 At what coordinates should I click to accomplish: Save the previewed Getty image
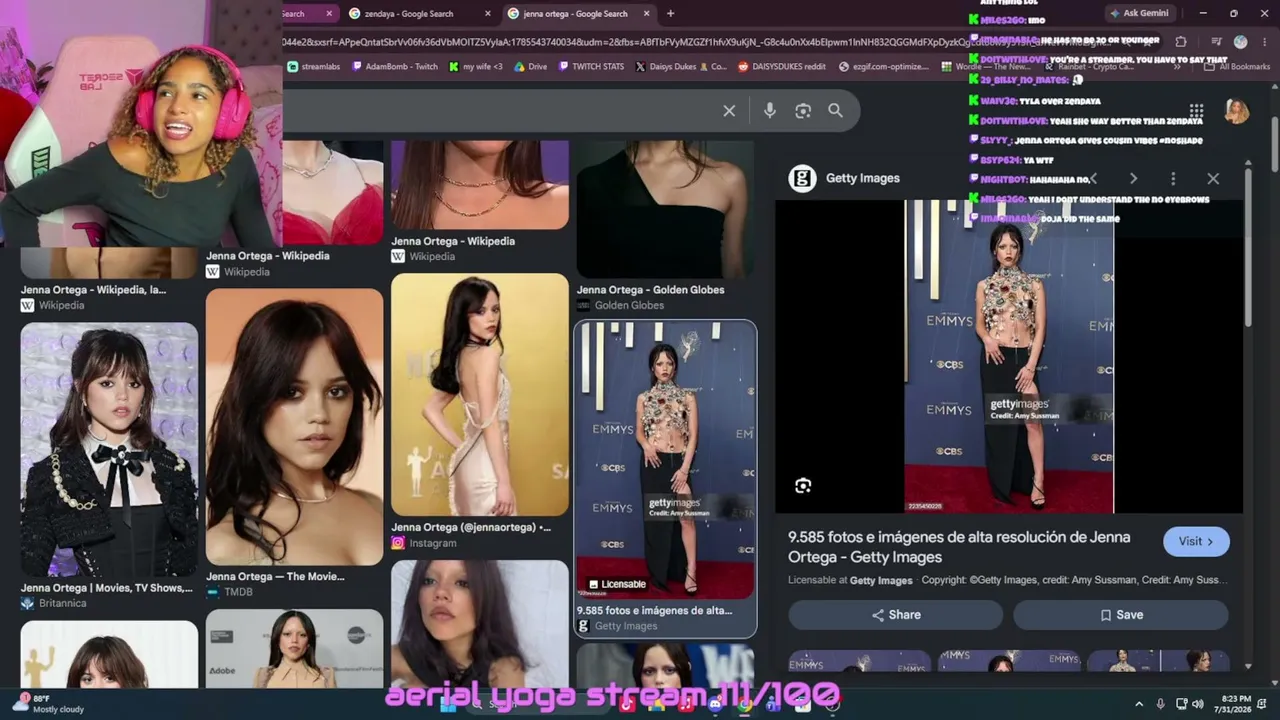click(1121, 615)
